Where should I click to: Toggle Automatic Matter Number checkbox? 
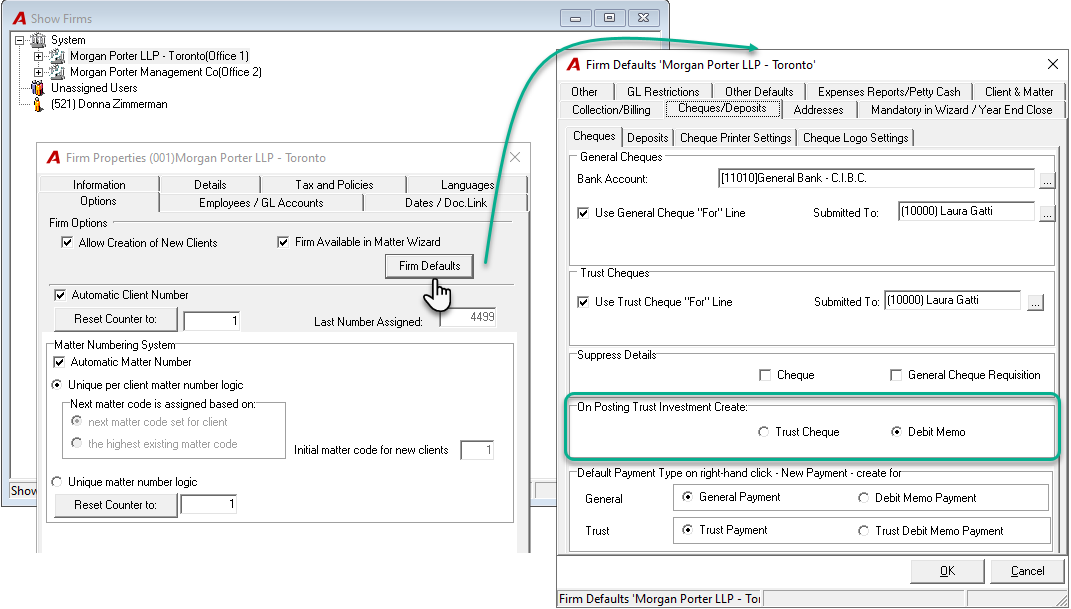(x=59, y=362)
